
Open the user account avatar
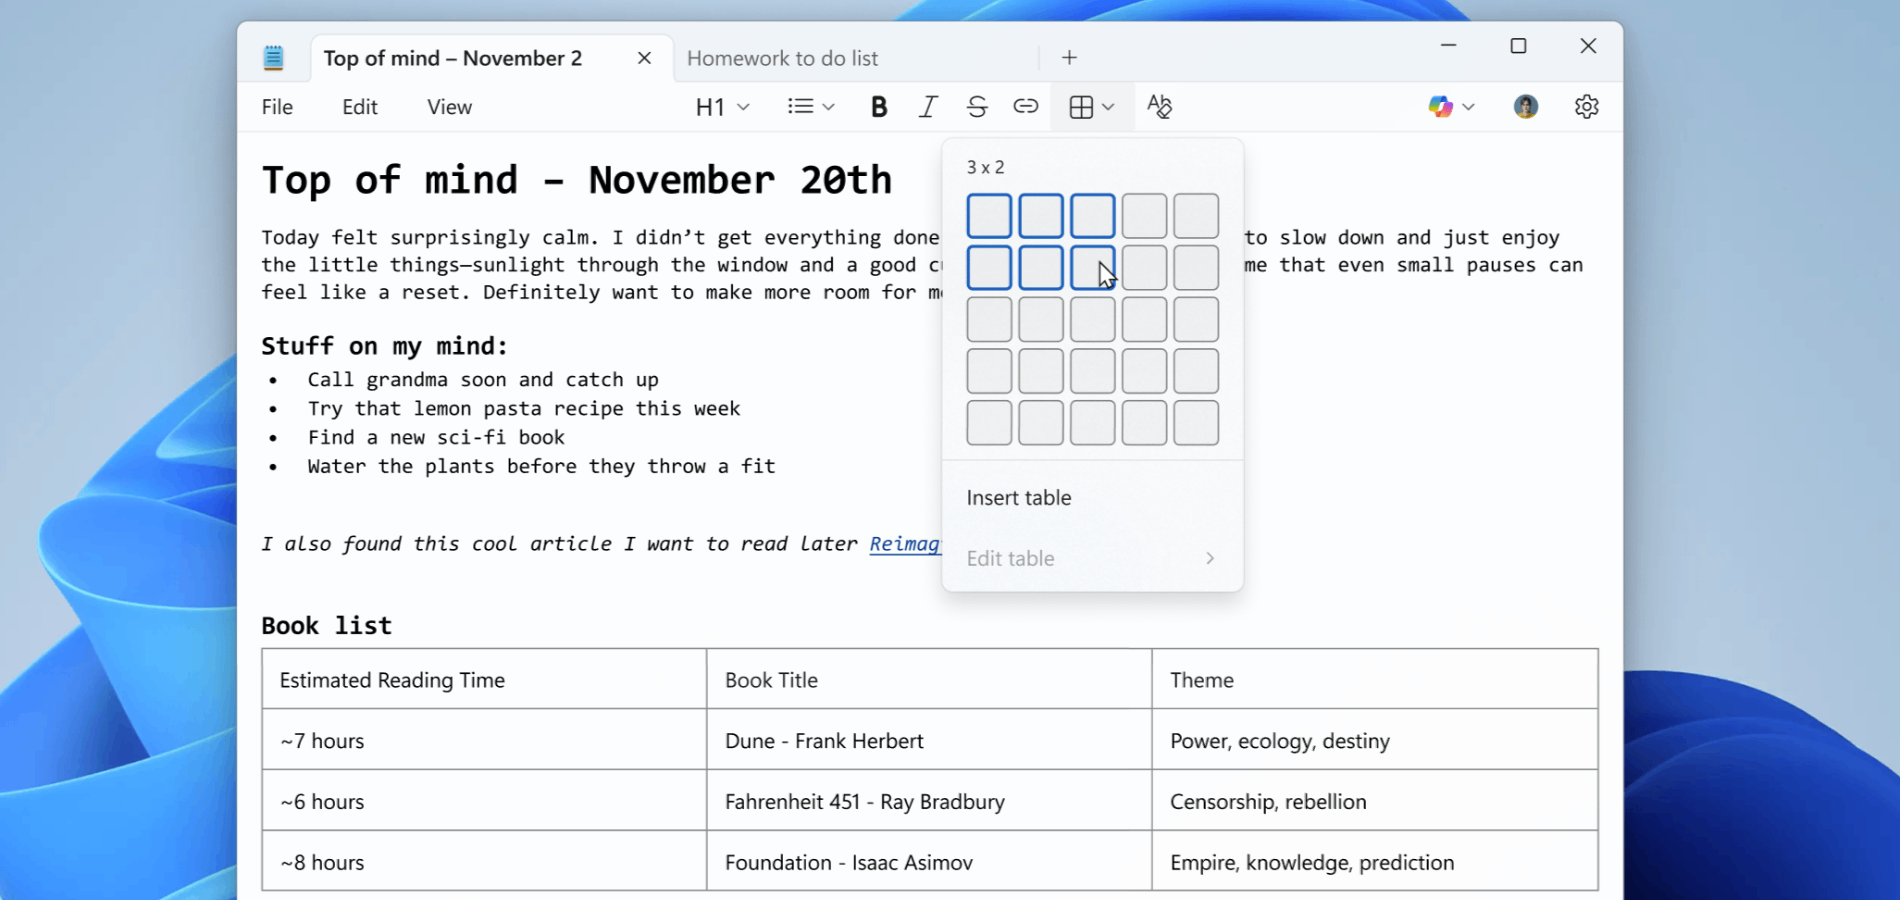click(1526, 107)
